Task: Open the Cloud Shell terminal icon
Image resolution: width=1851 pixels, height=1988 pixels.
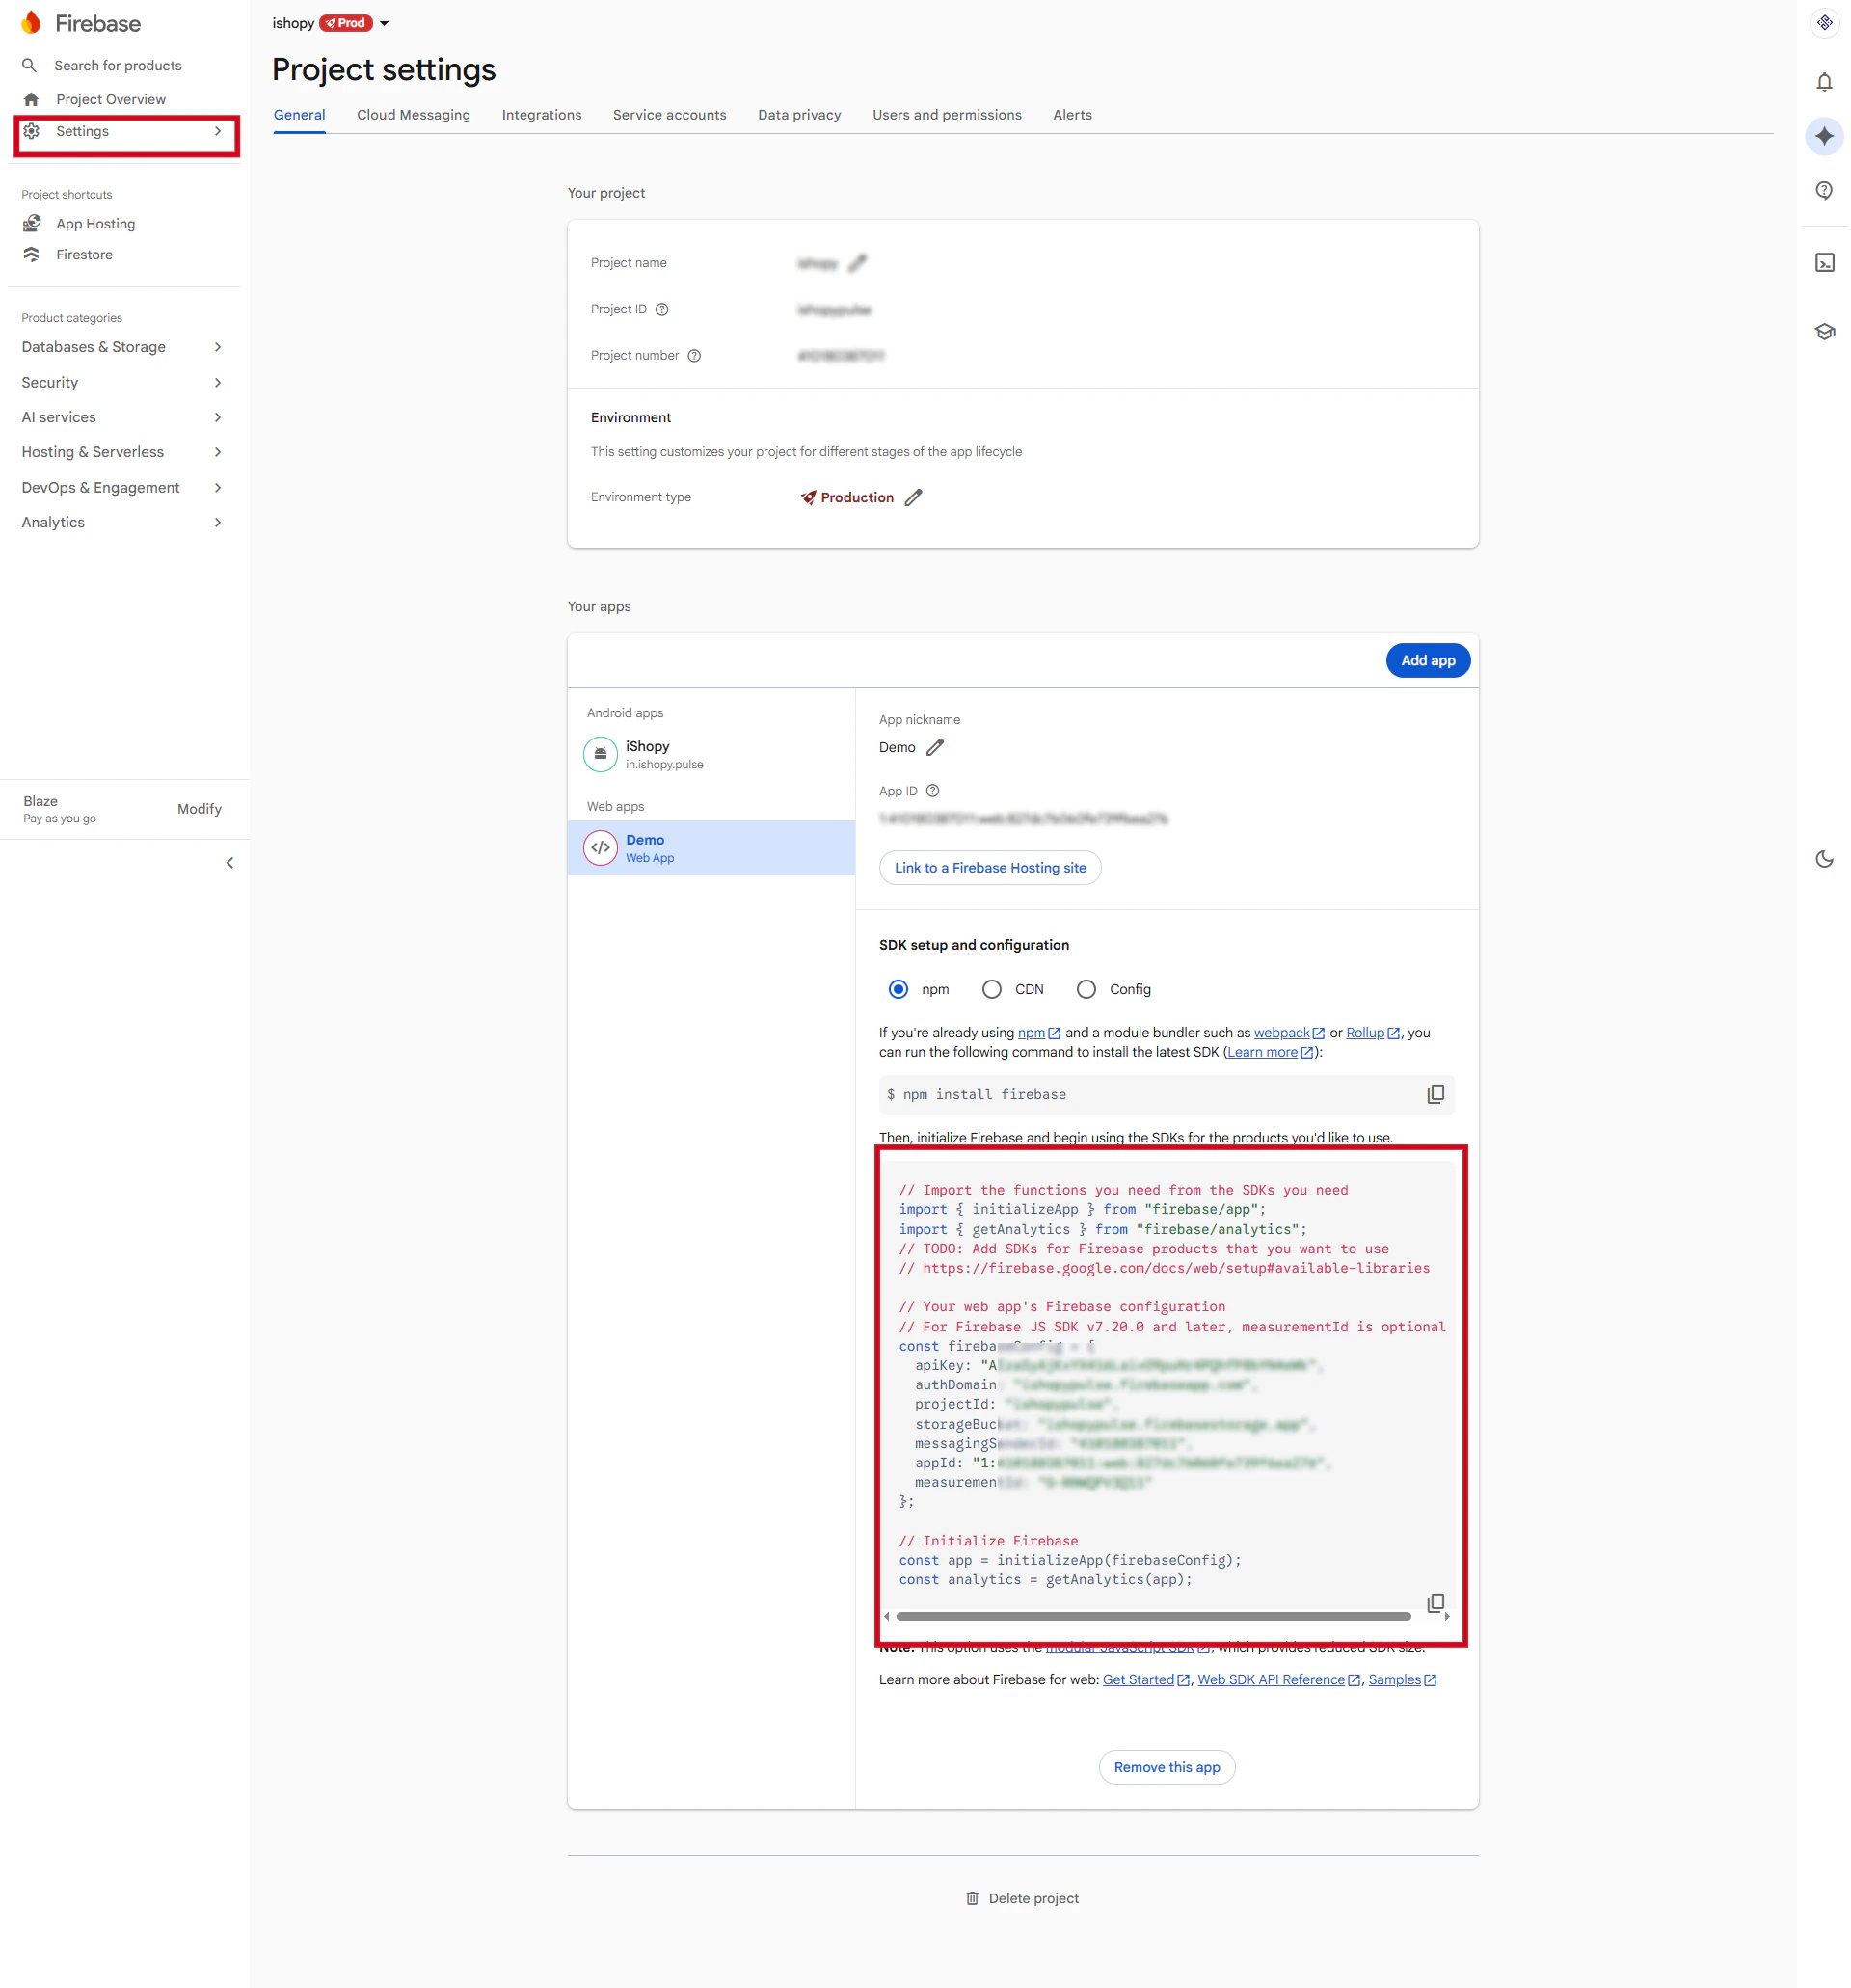Action: point(1824,263)
